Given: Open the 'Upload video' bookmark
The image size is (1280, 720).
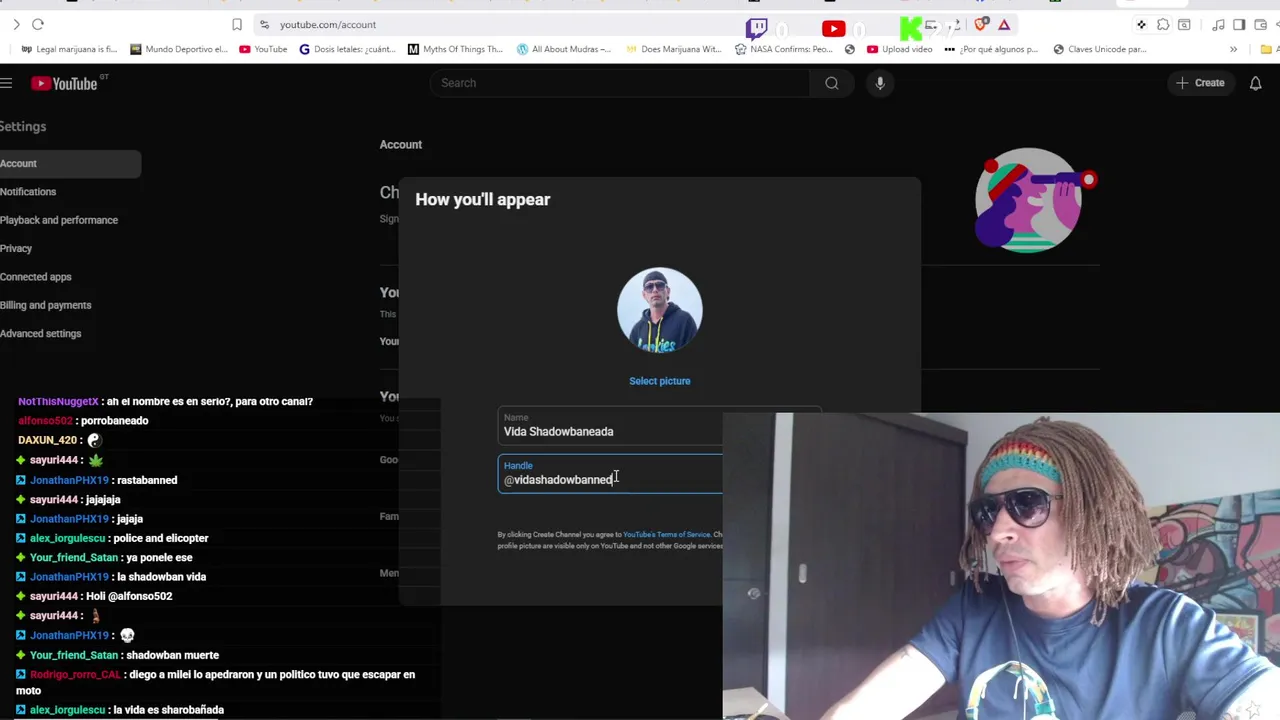Looking at the screenshot, I should click(900, 49).
